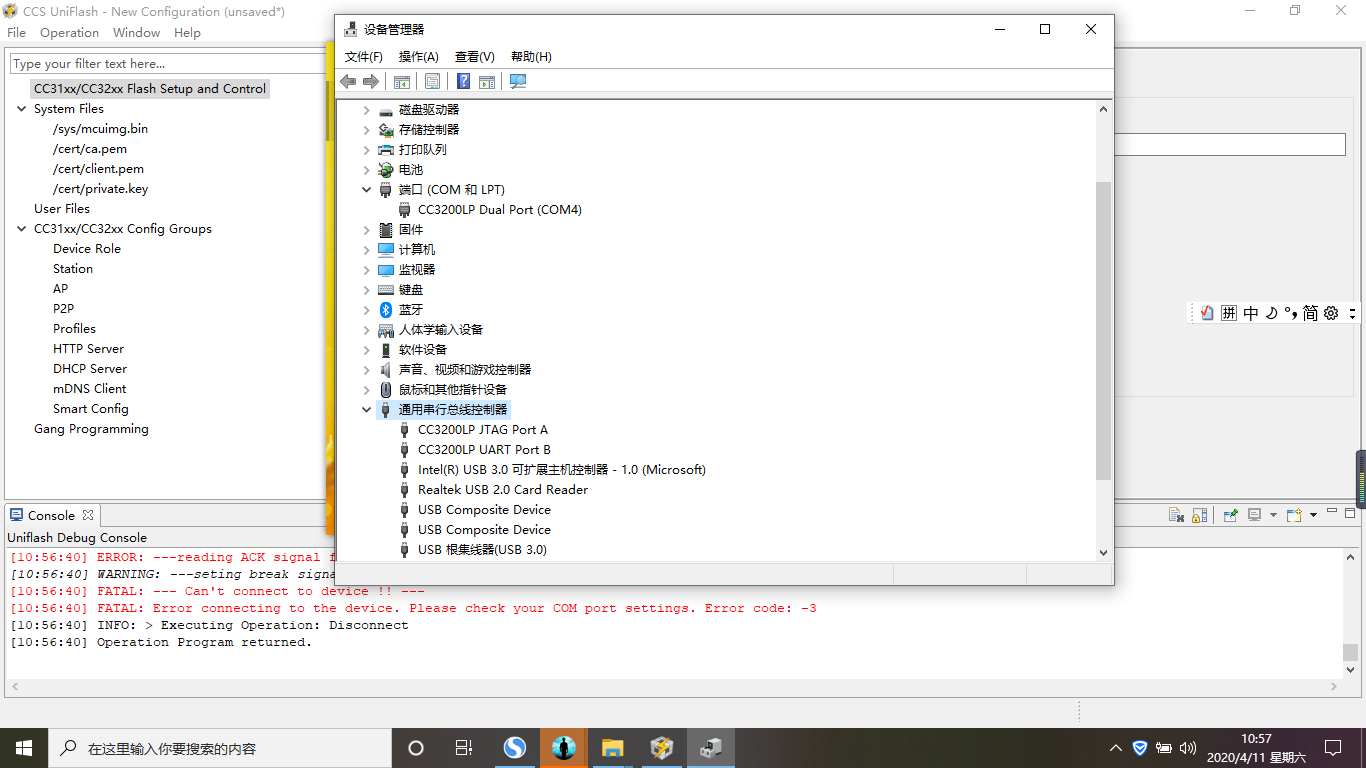Screen dimensions: 1366x768
Task: Select CC3200LP JTAG Port A device
Action: click(x=483, y=430)
